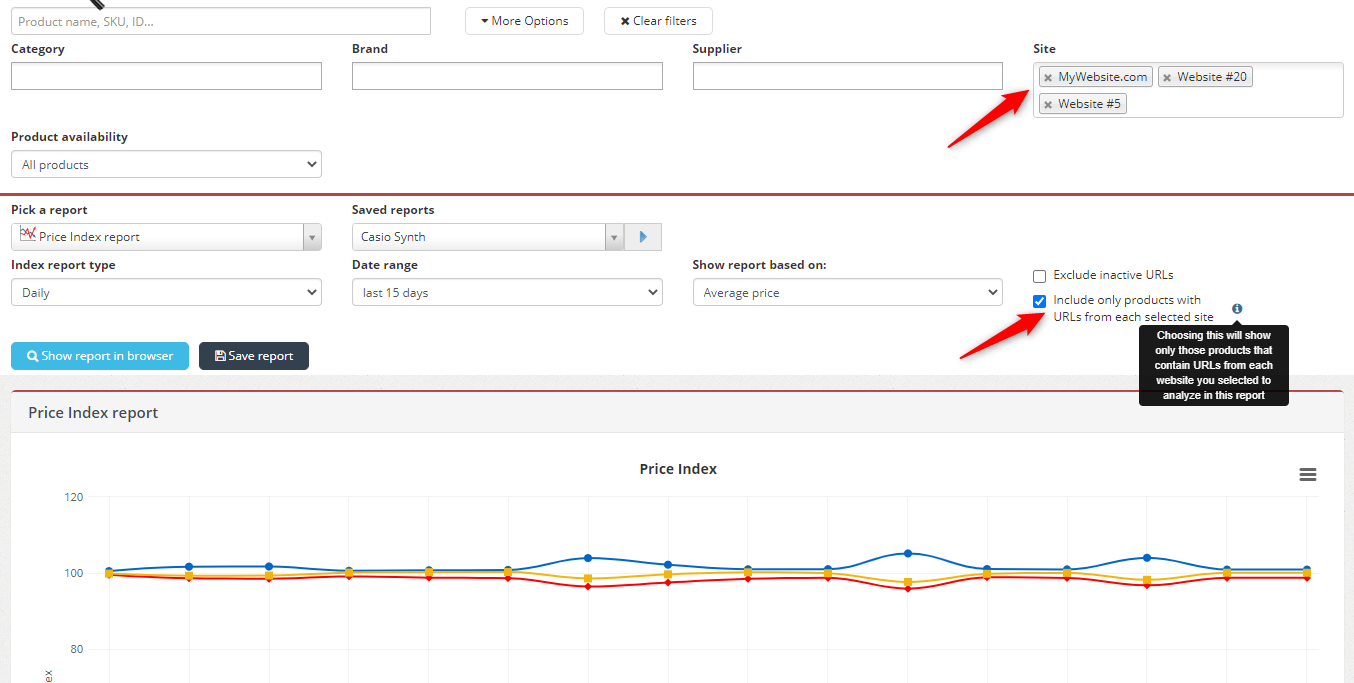Click the Supplier filter field

847,76
